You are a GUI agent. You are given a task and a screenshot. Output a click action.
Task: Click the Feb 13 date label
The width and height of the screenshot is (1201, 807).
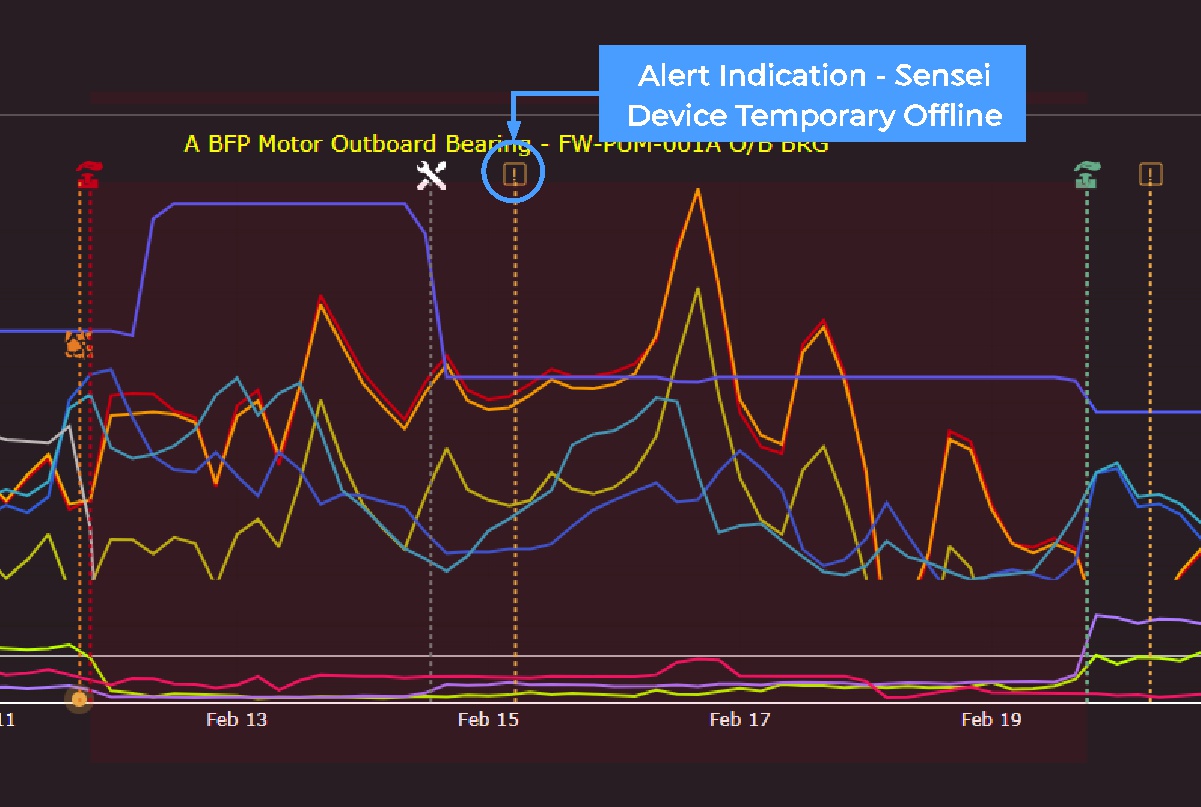pos(236,719)
